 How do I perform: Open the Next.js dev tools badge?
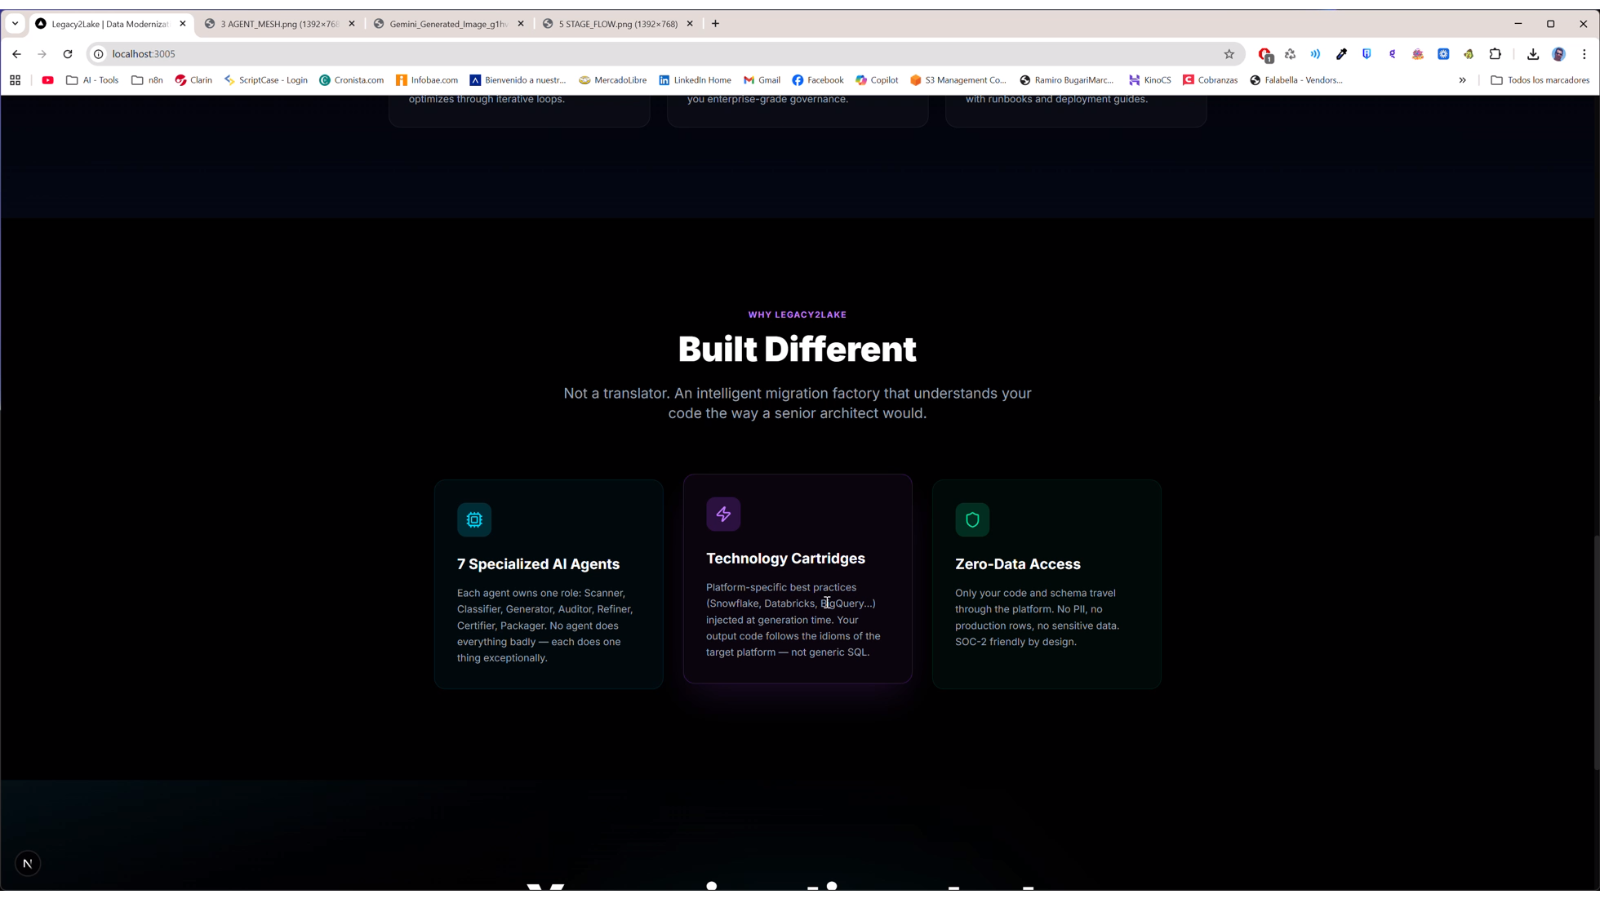pyautogui.click(x=28, y=864)
